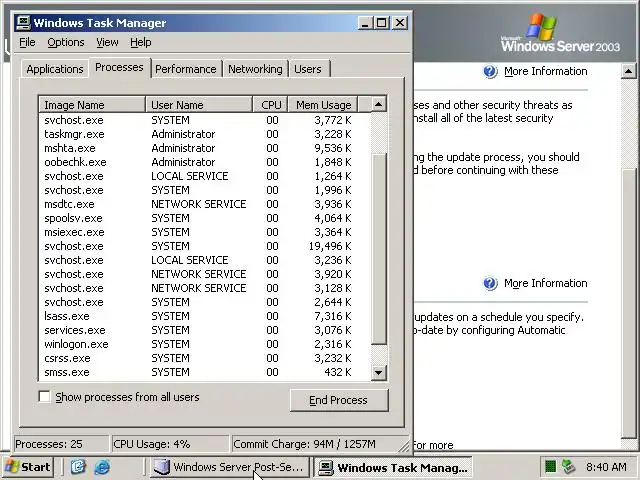This screenshot has width=640, height=480.
Task: Select svchost.exe using 3,128 K
Action: [x=205, y=288]
